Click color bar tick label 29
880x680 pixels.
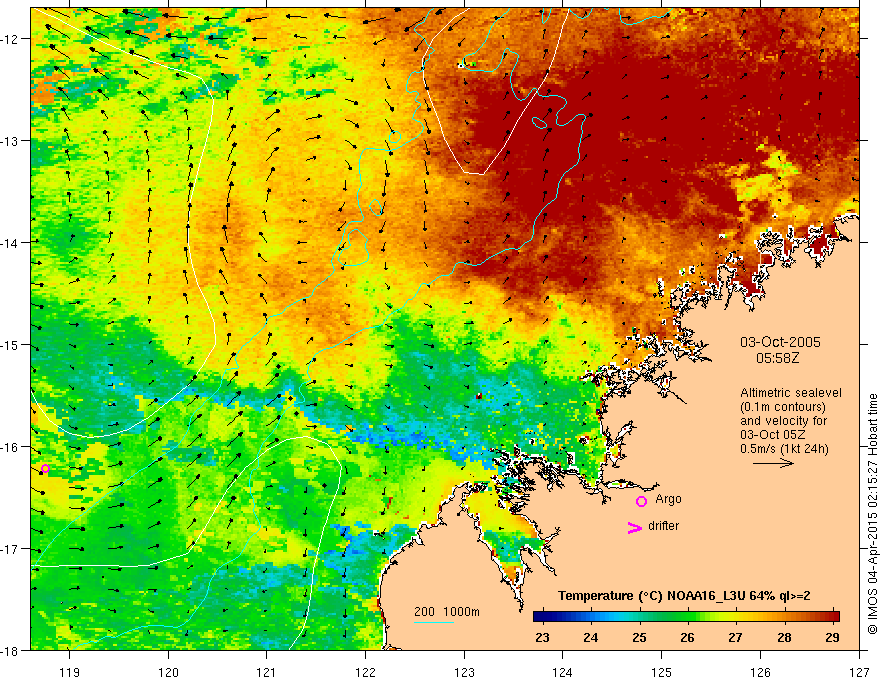coord(832,637)
